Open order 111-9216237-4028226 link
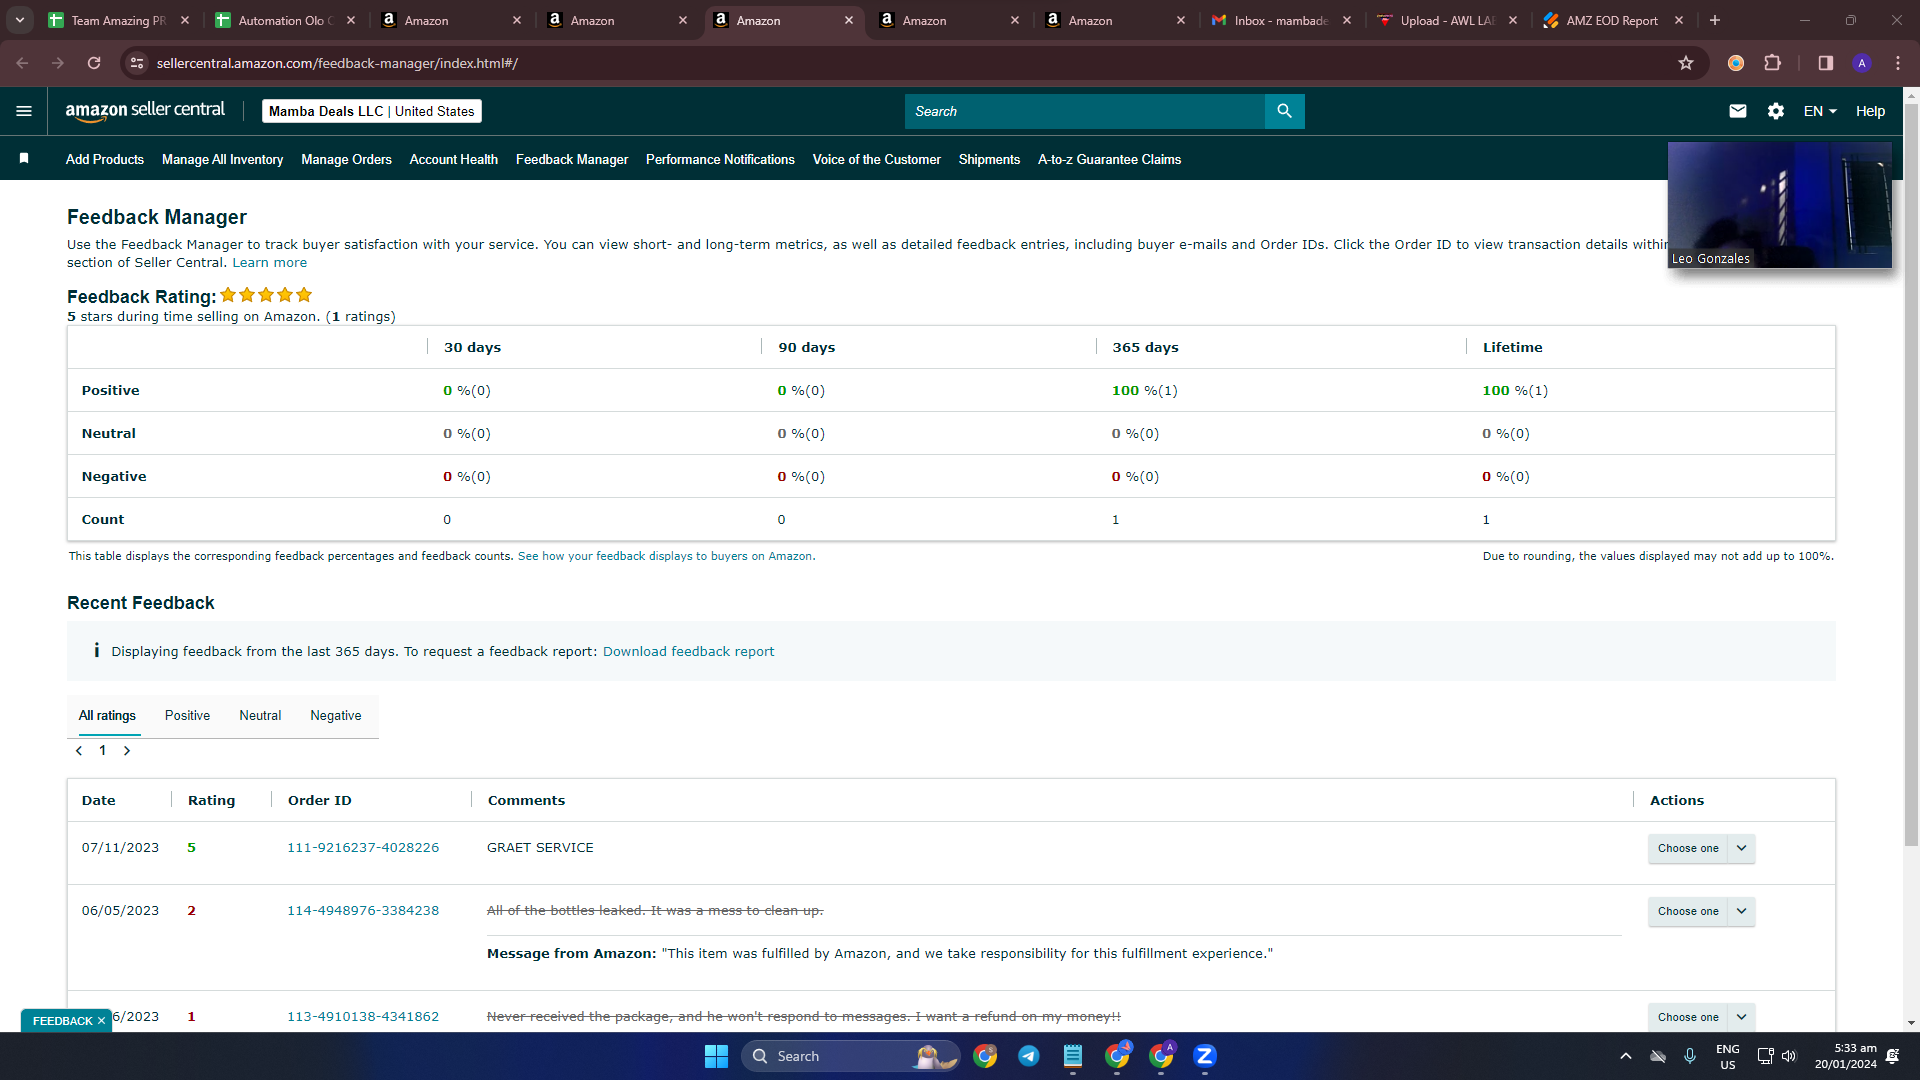 pos(363,848)
